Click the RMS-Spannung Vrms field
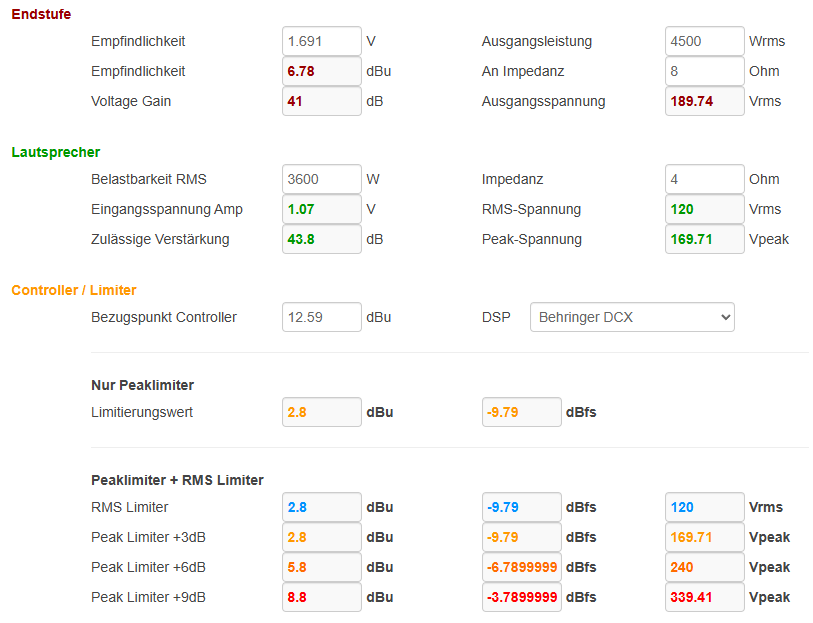813x623 pixels. pos(704,209)
